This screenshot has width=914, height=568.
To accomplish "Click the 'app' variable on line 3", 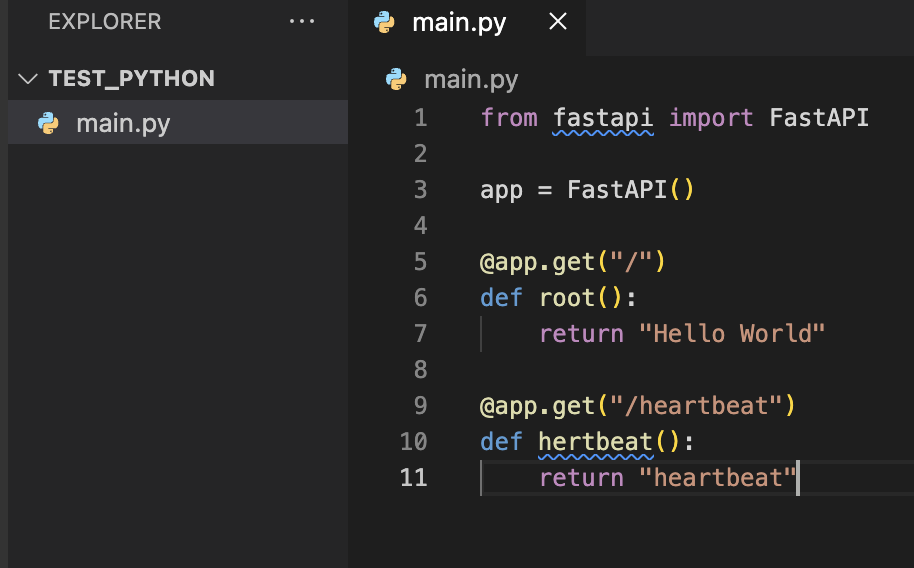I will pyautogui.click(x=501, y=191).
